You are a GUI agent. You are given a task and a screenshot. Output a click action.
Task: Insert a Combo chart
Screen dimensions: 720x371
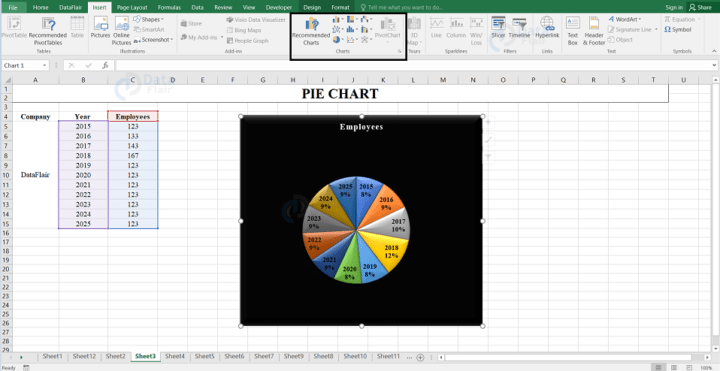366,29
